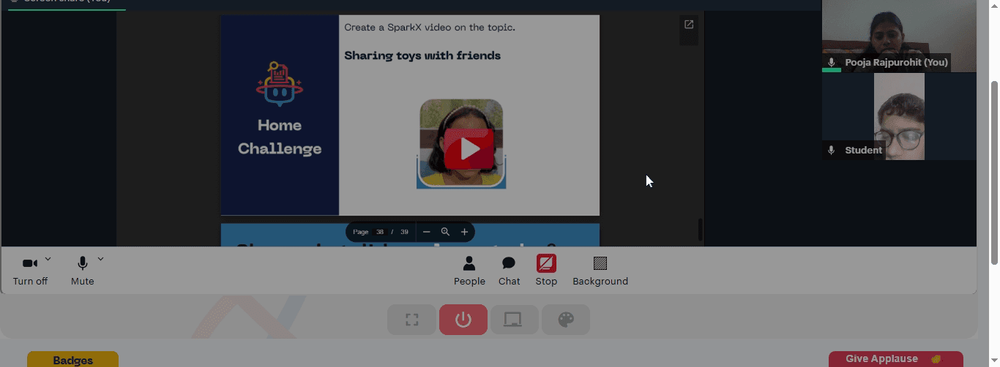Open the Badges button
This screenshot has width=1000, height=367.
pyautogui.click(x=73, y=359)
